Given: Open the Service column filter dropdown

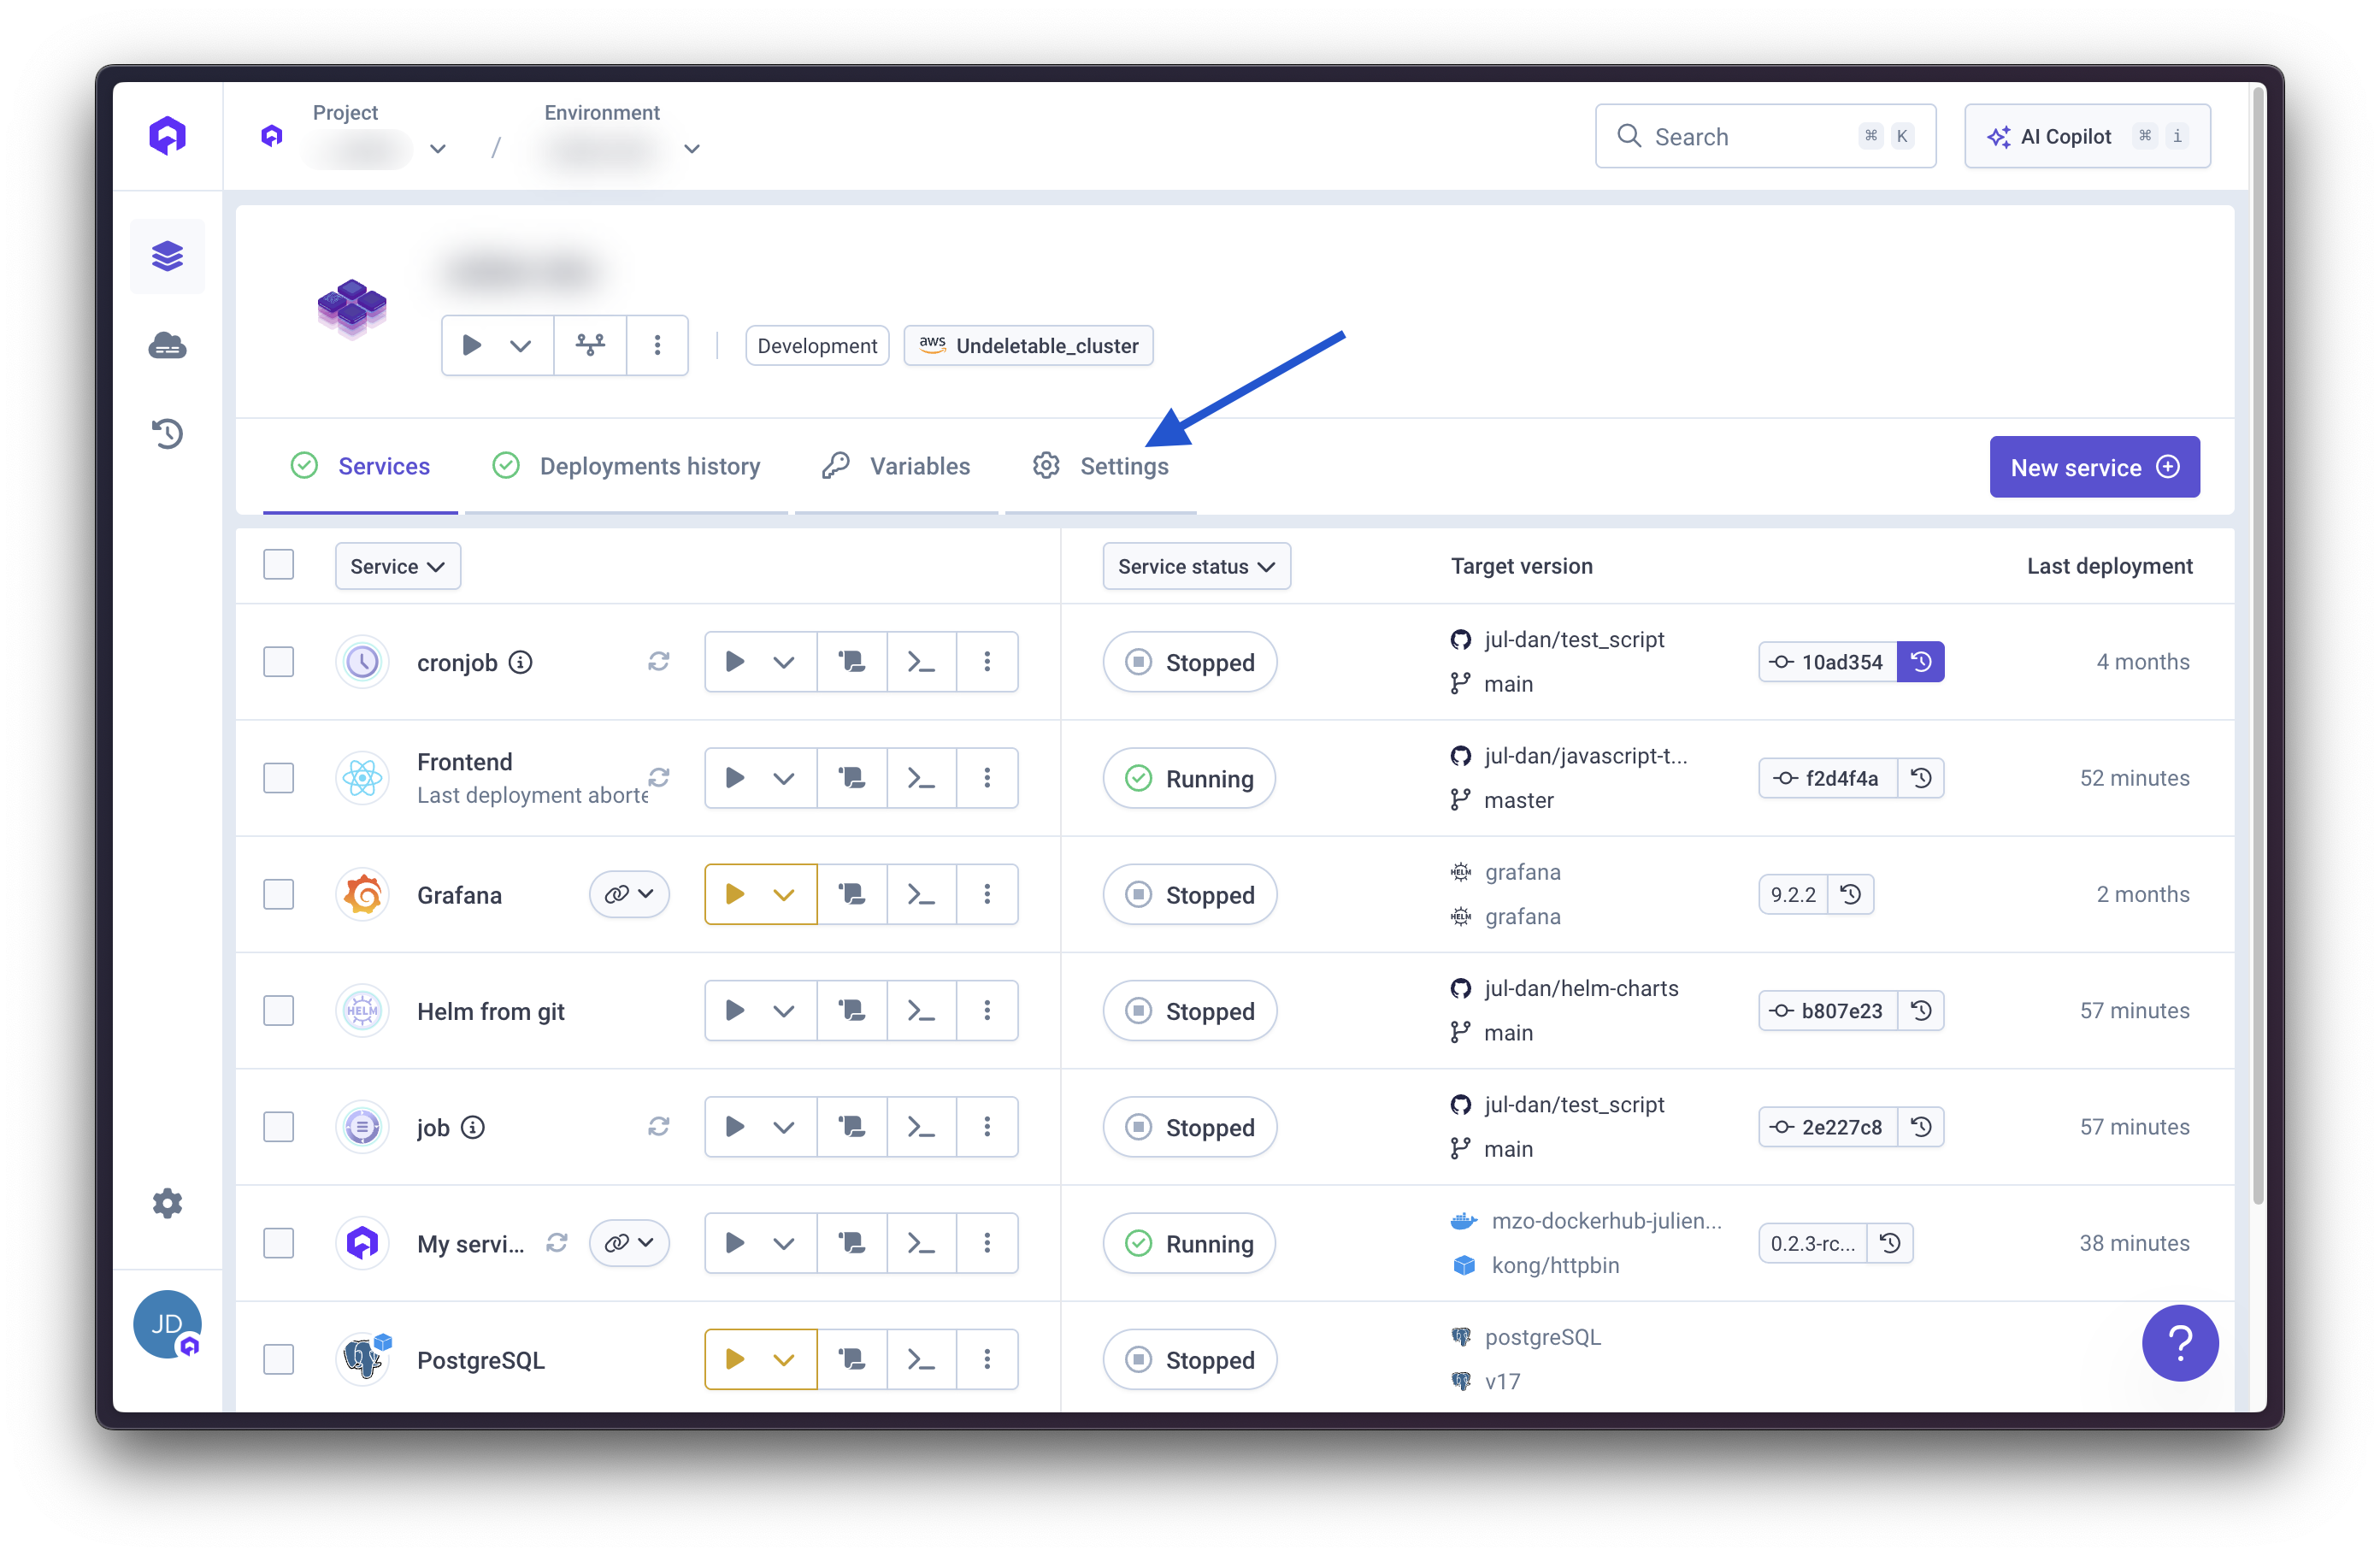Looking at the screenshot, I should 397,566.
